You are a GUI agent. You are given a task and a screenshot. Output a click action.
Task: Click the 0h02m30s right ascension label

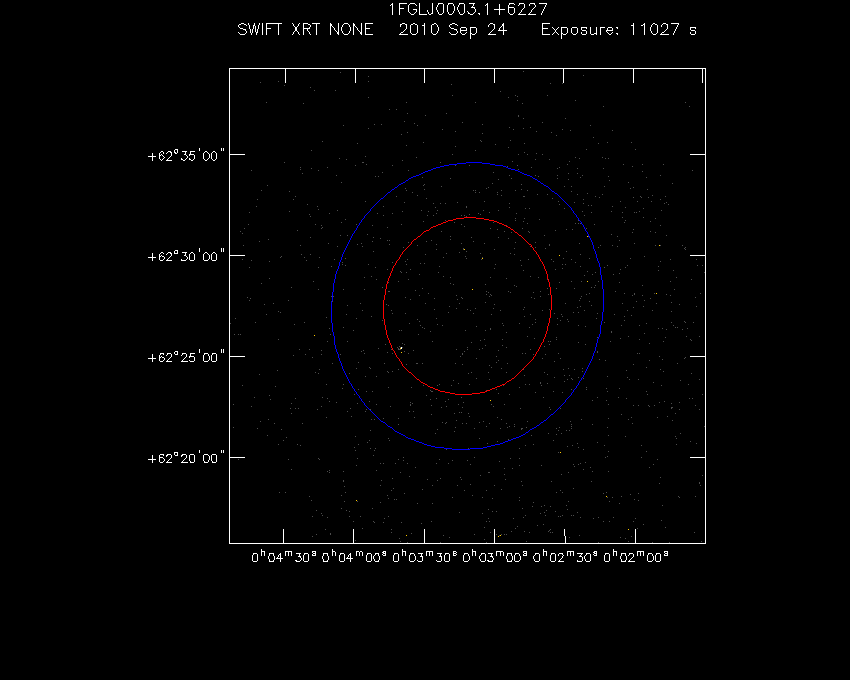click(x=565, y=557)
